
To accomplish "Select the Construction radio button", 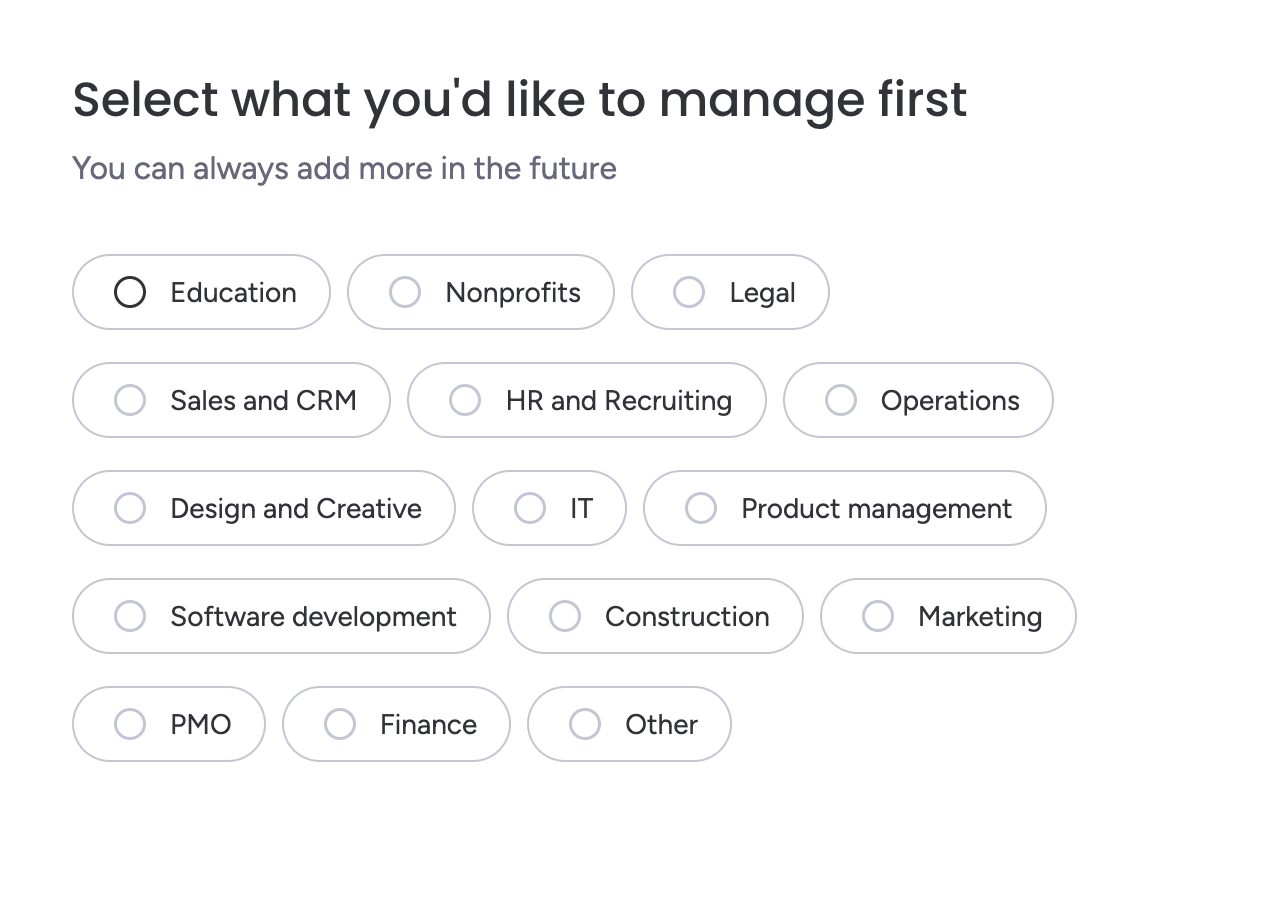I will point(565,616).
